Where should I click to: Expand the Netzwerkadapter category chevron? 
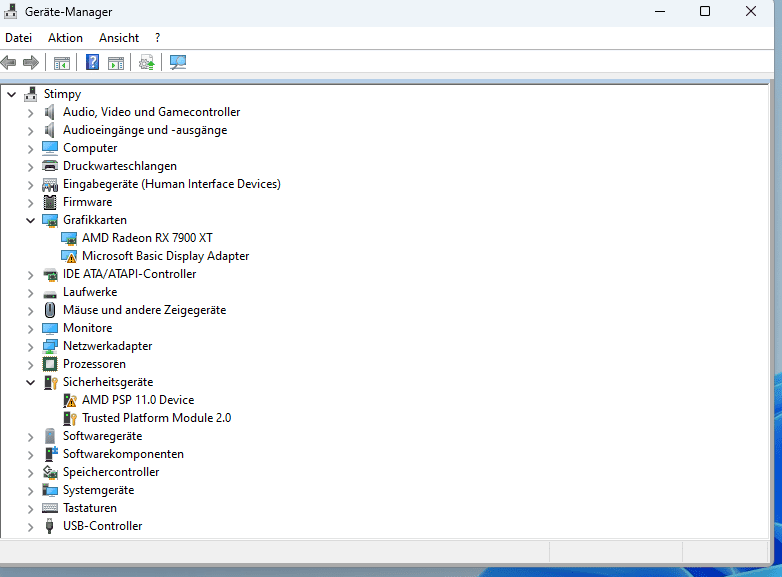(30, 347)
